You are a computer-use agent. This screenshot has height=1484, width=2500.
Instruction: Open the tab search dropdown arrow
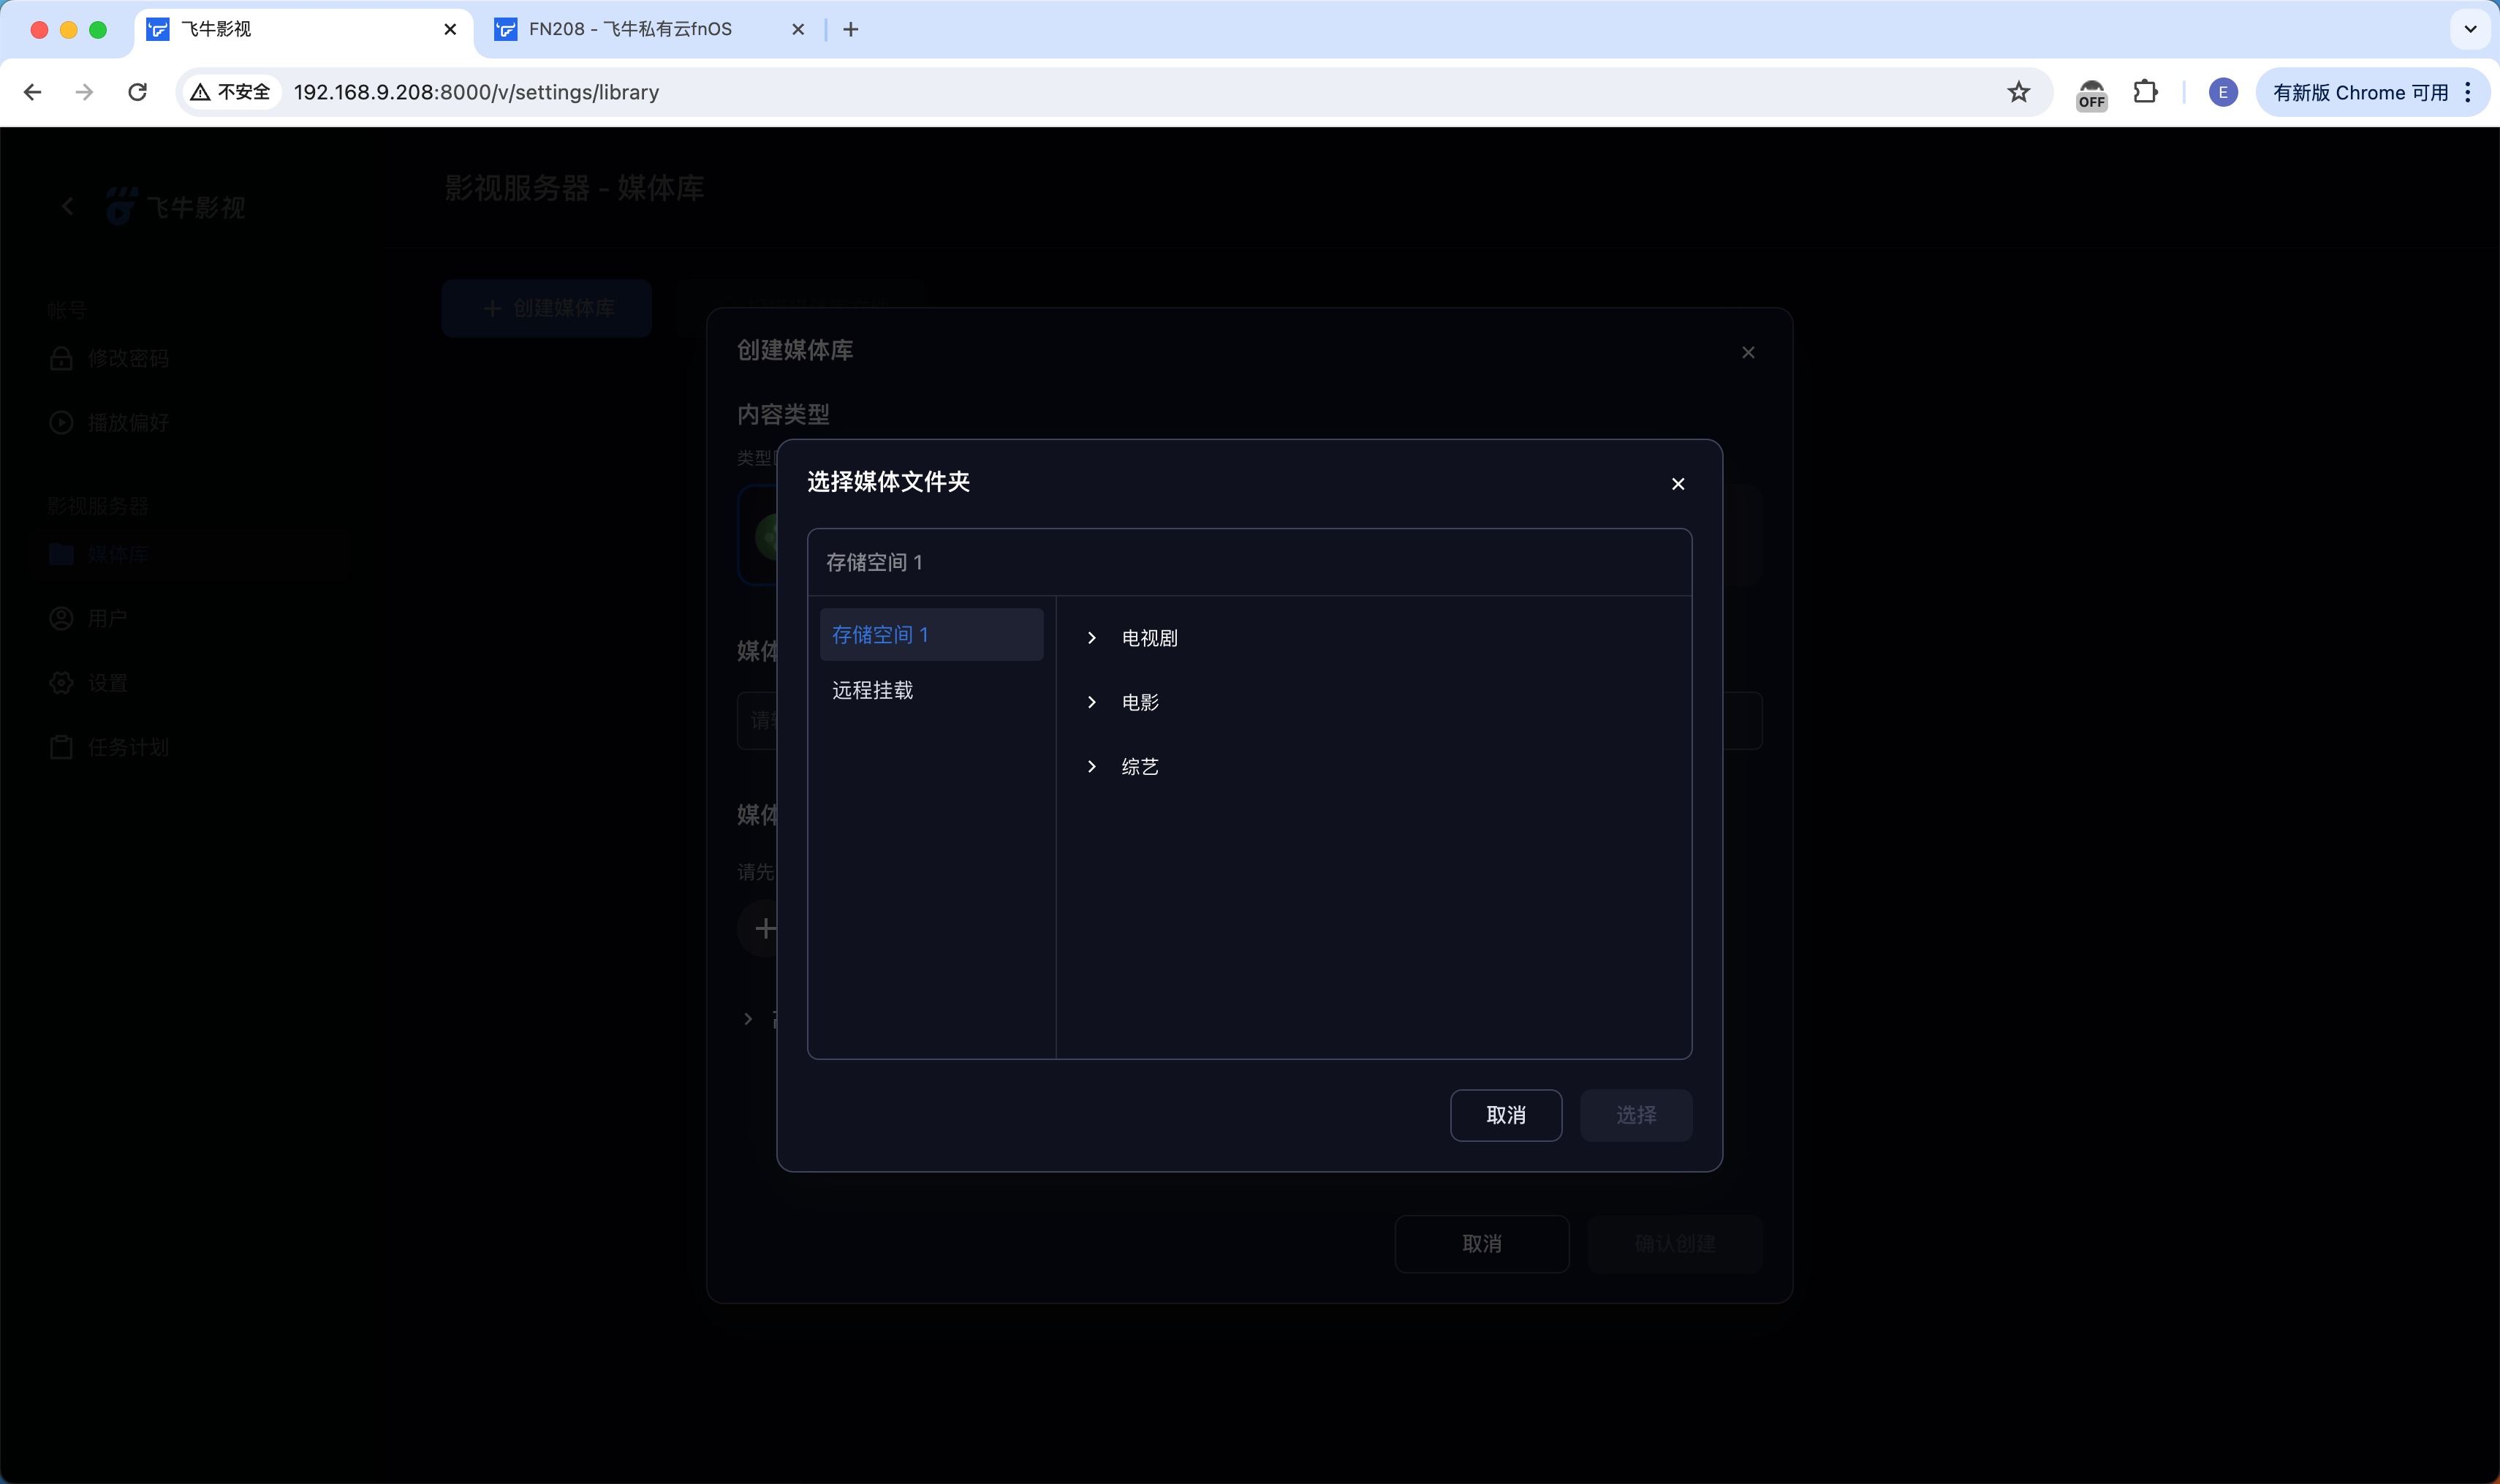(x=2469, y=29)
